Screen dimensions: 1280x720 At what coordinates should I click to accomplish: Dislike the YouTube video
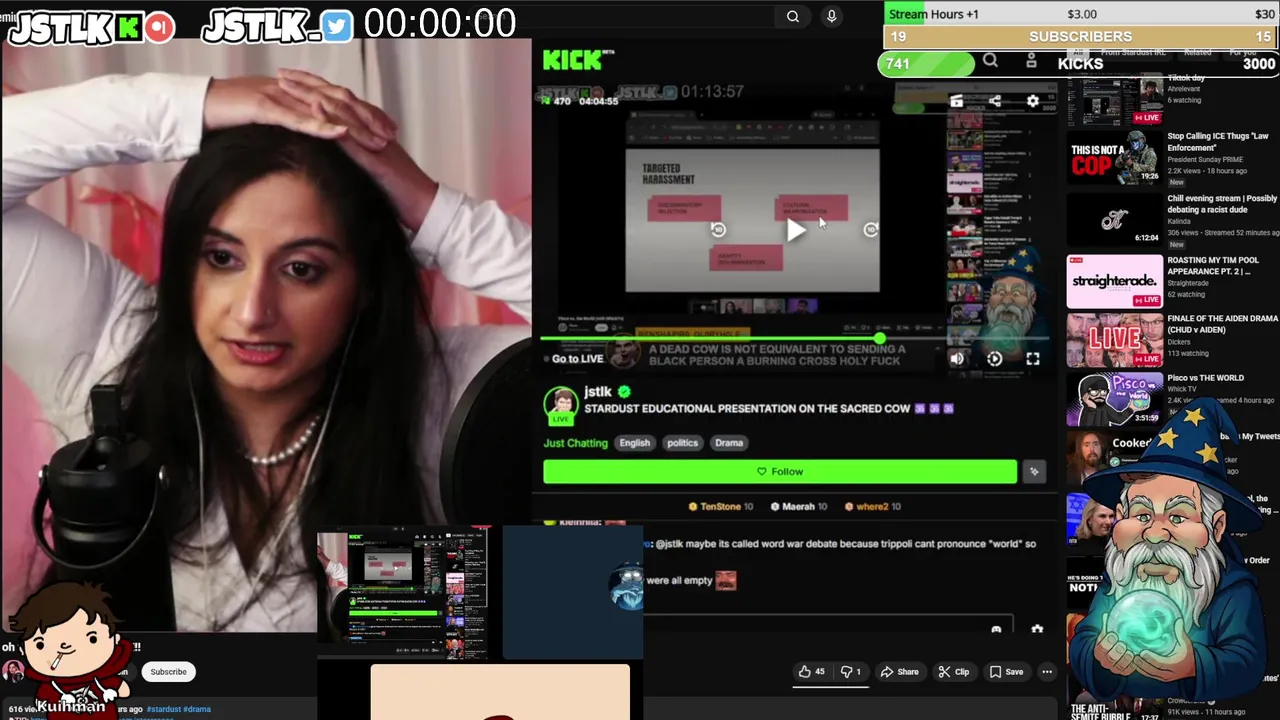pos(851,672)
